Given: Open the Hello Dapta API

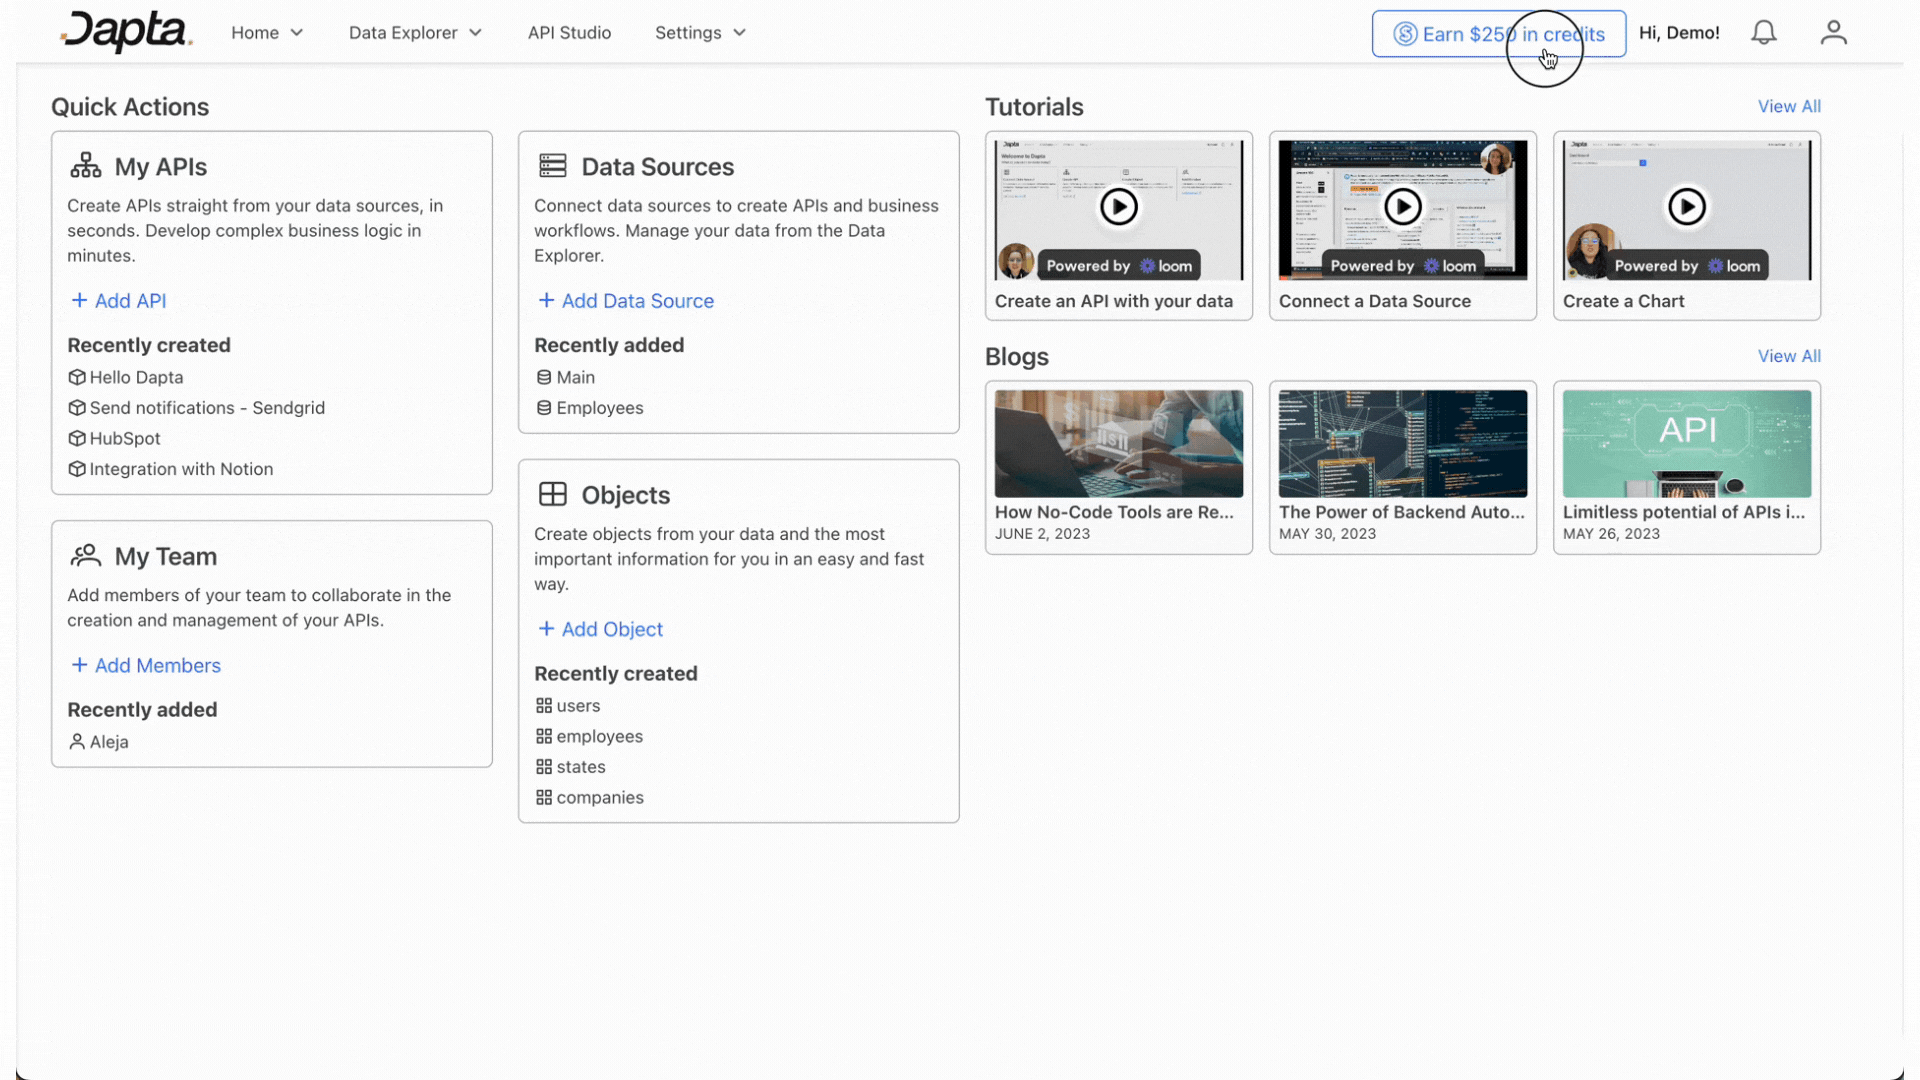Looking at the screenshot, I should 136,377.
